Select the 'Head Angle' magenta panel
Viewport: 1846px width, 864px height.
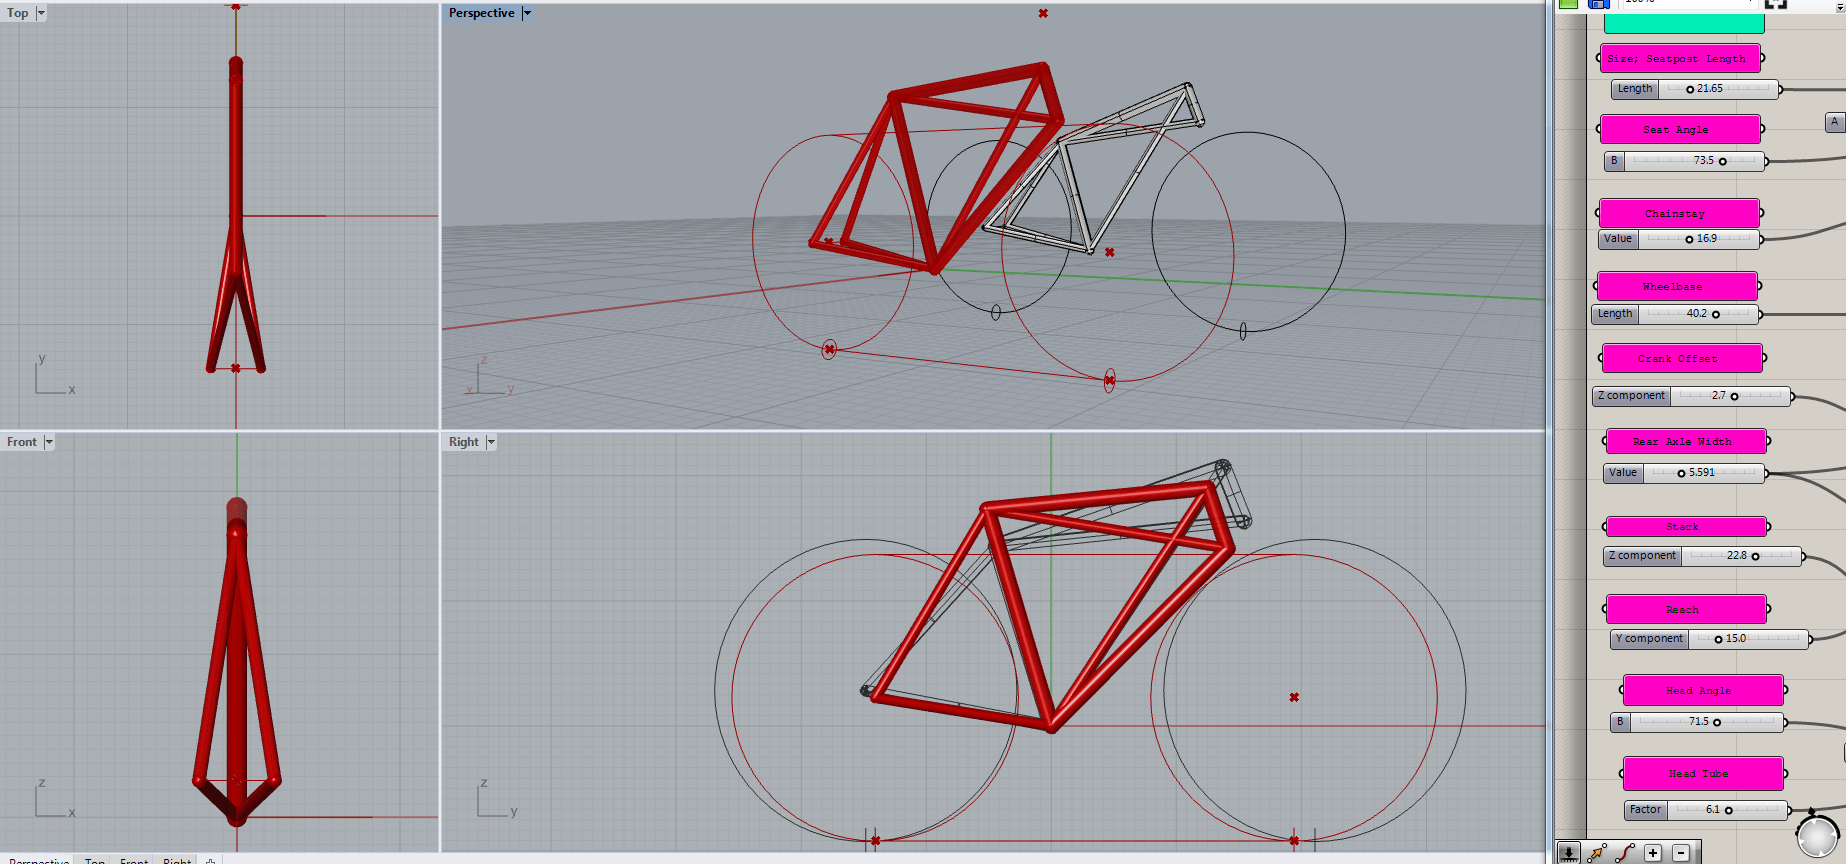click(x=1703, y=690)
